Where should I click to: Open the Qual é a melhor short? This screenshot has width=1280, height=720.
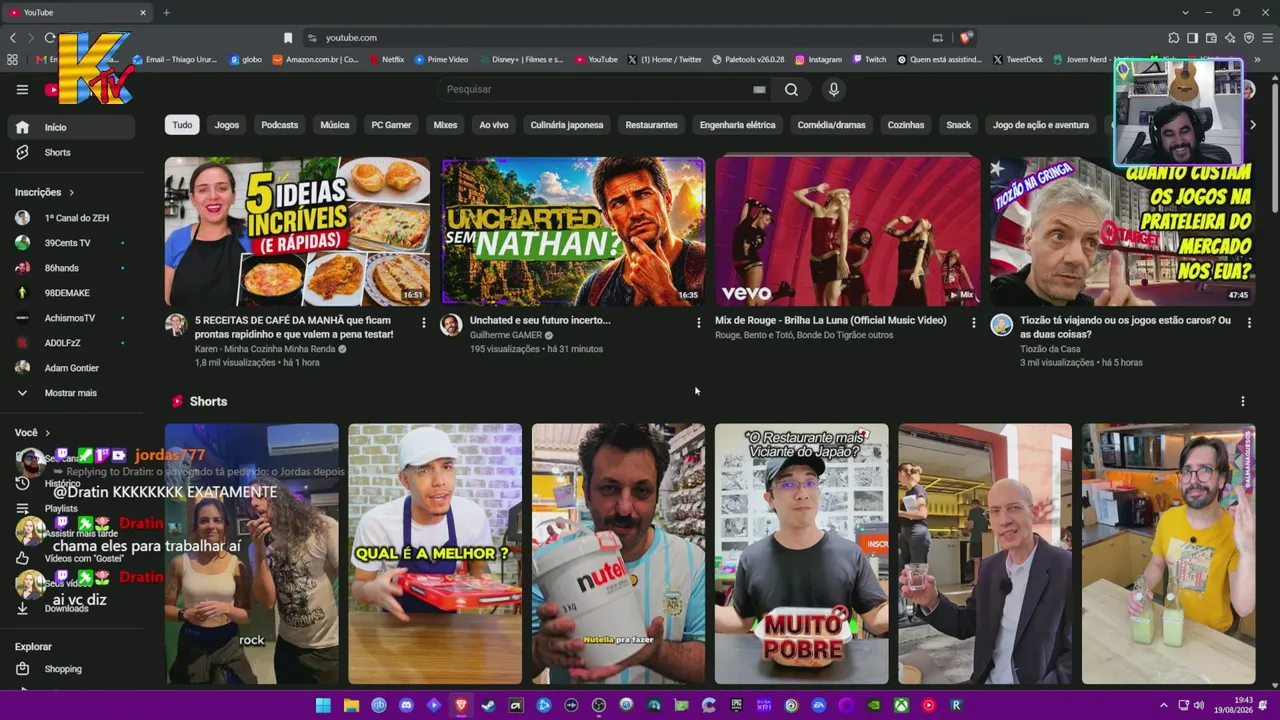coord(435,554)
